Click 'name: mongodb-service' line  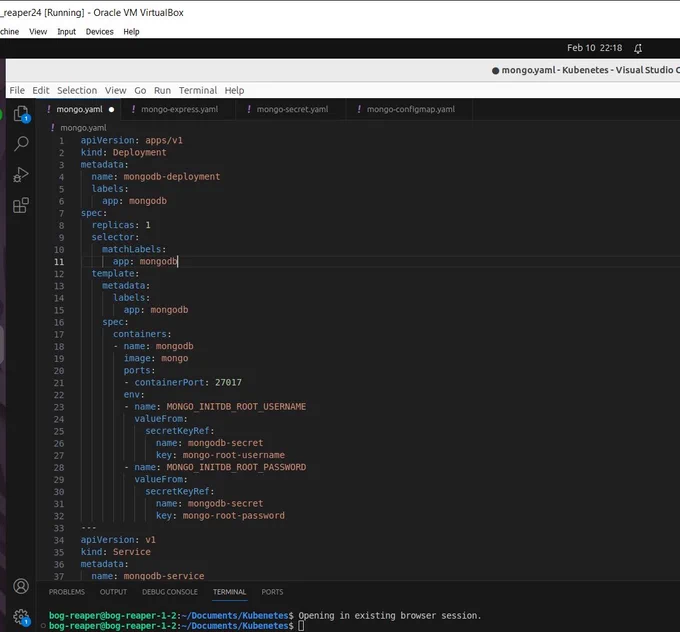(147, 576)
